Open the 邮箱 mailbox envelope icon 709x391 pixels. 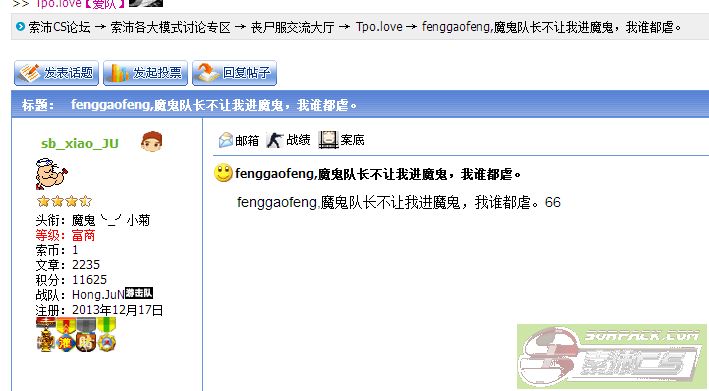(x=226, y=140)
